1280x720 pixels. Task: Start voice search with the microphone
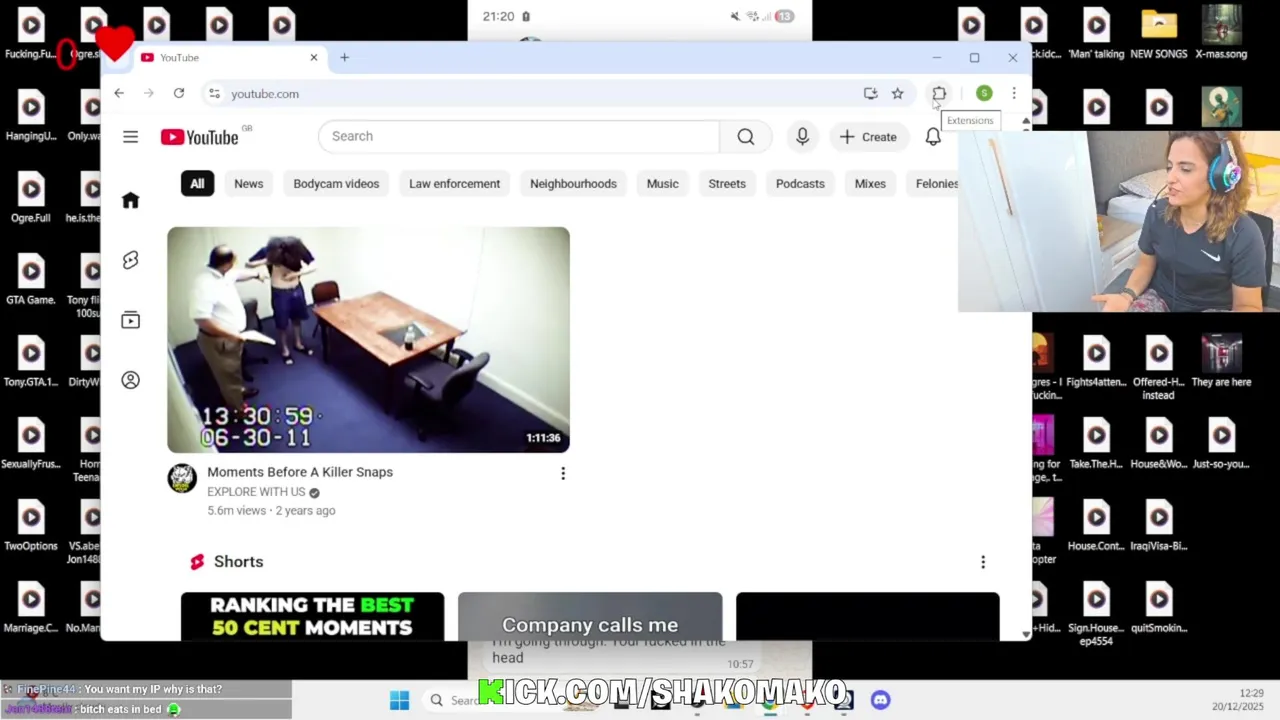pyautogui.click(x=802, y=137)
